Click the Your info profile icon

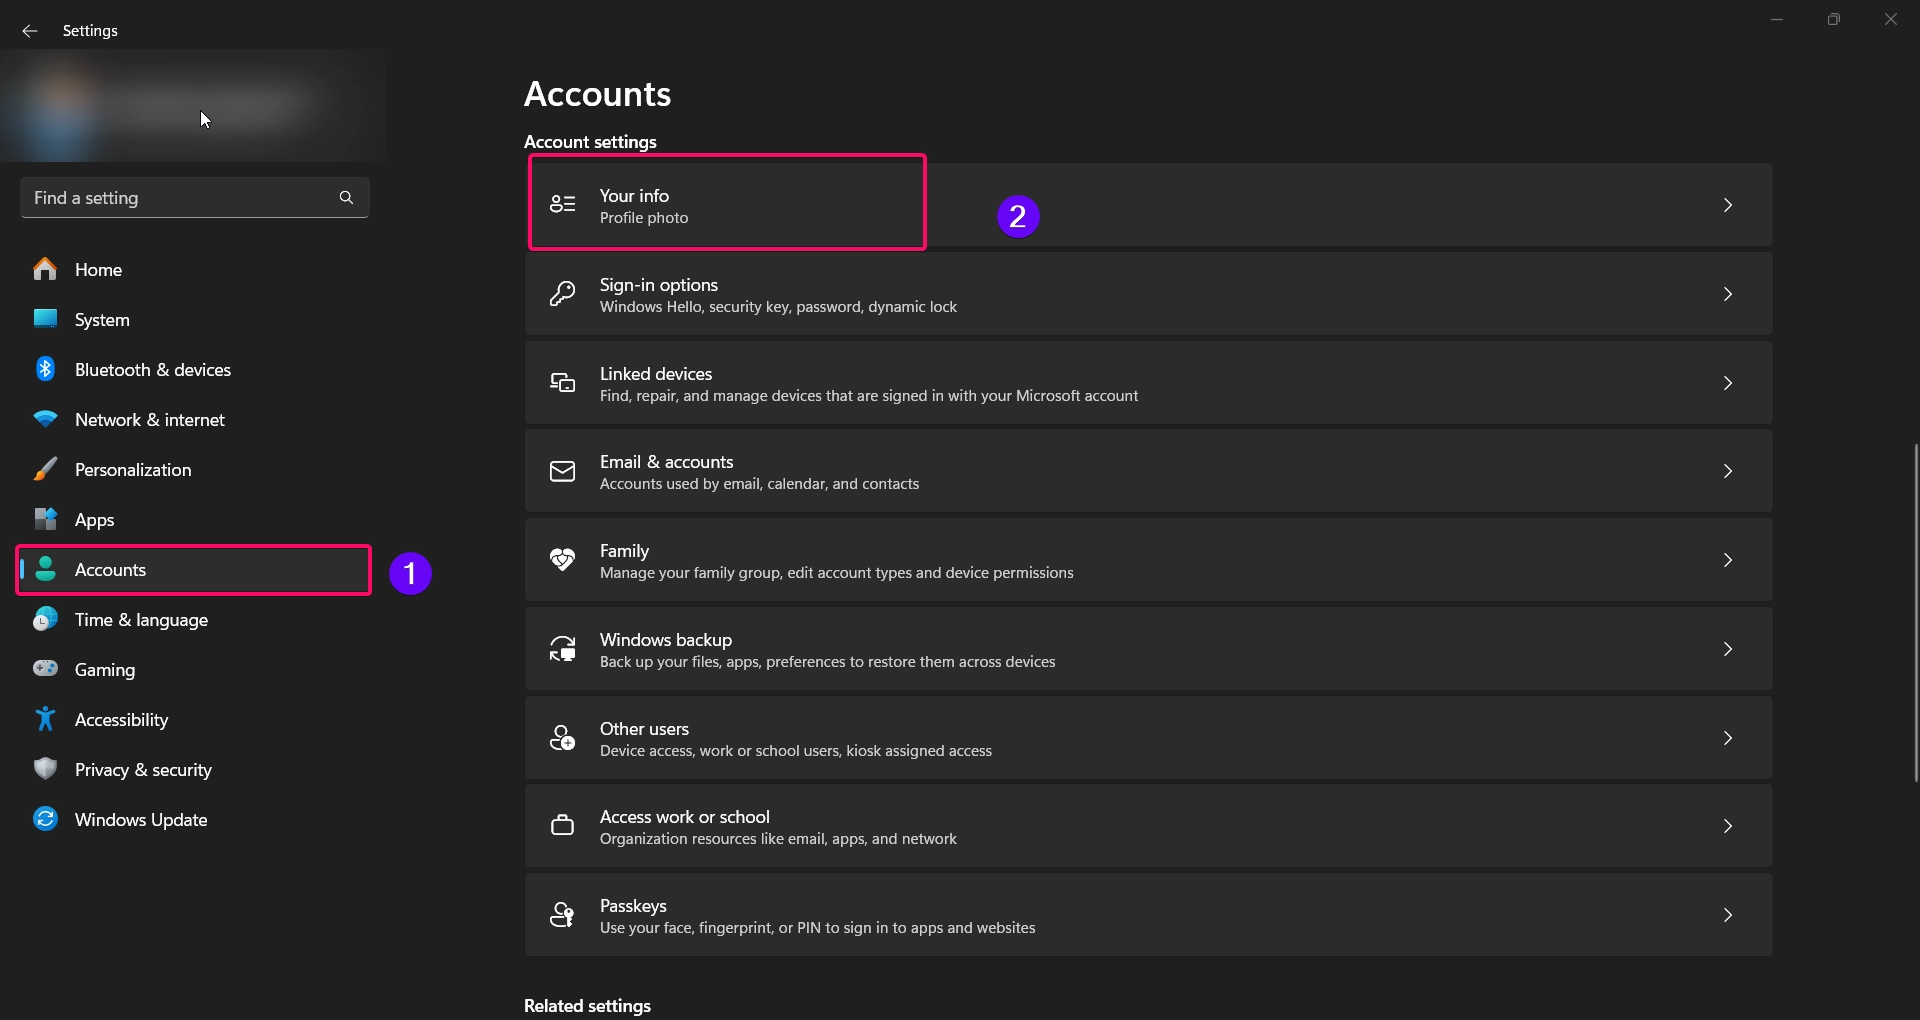coord(563,205)
